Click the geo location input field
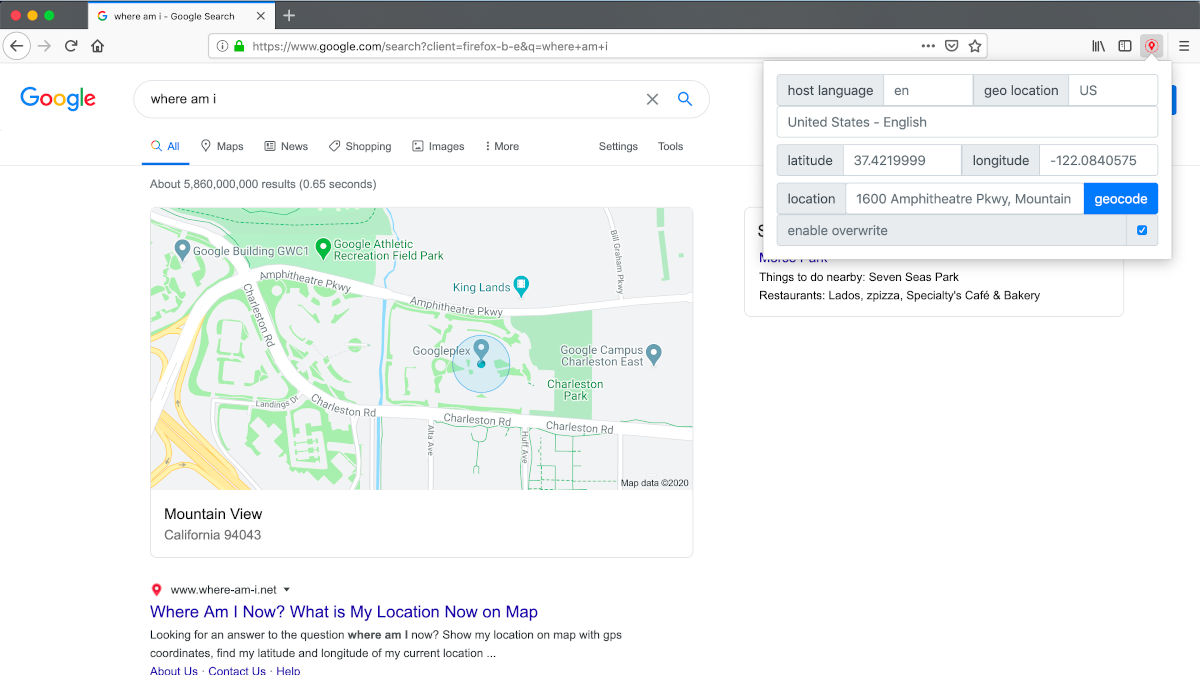Screen dimensions: 1200x675 (x=1113, y=90)
